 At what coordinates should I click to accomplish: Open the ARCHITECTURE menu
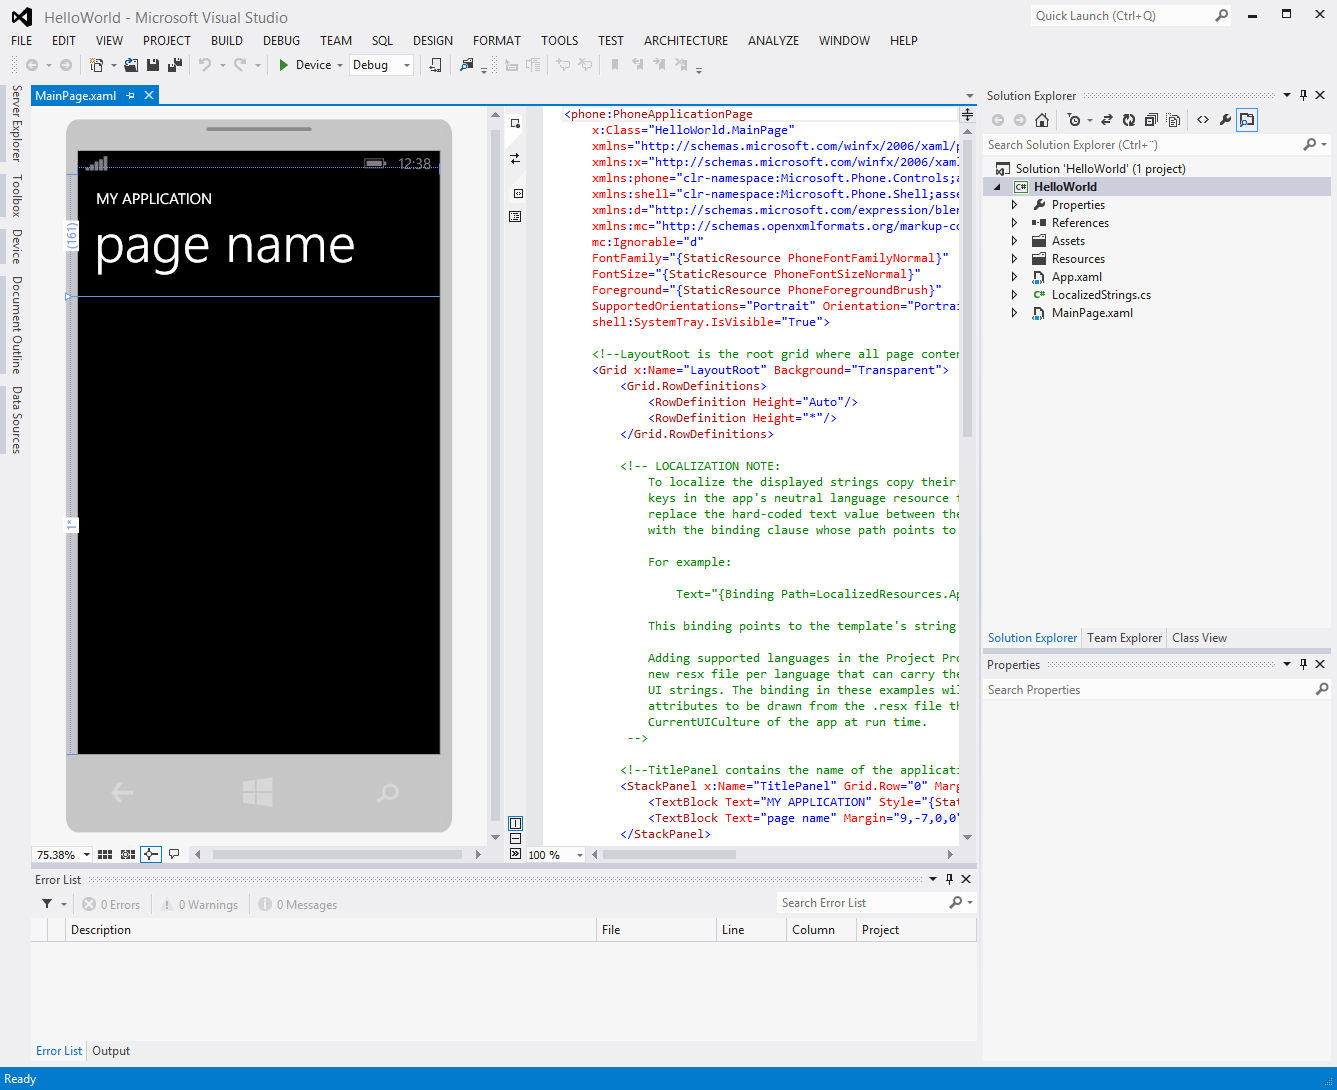(686, 41)
